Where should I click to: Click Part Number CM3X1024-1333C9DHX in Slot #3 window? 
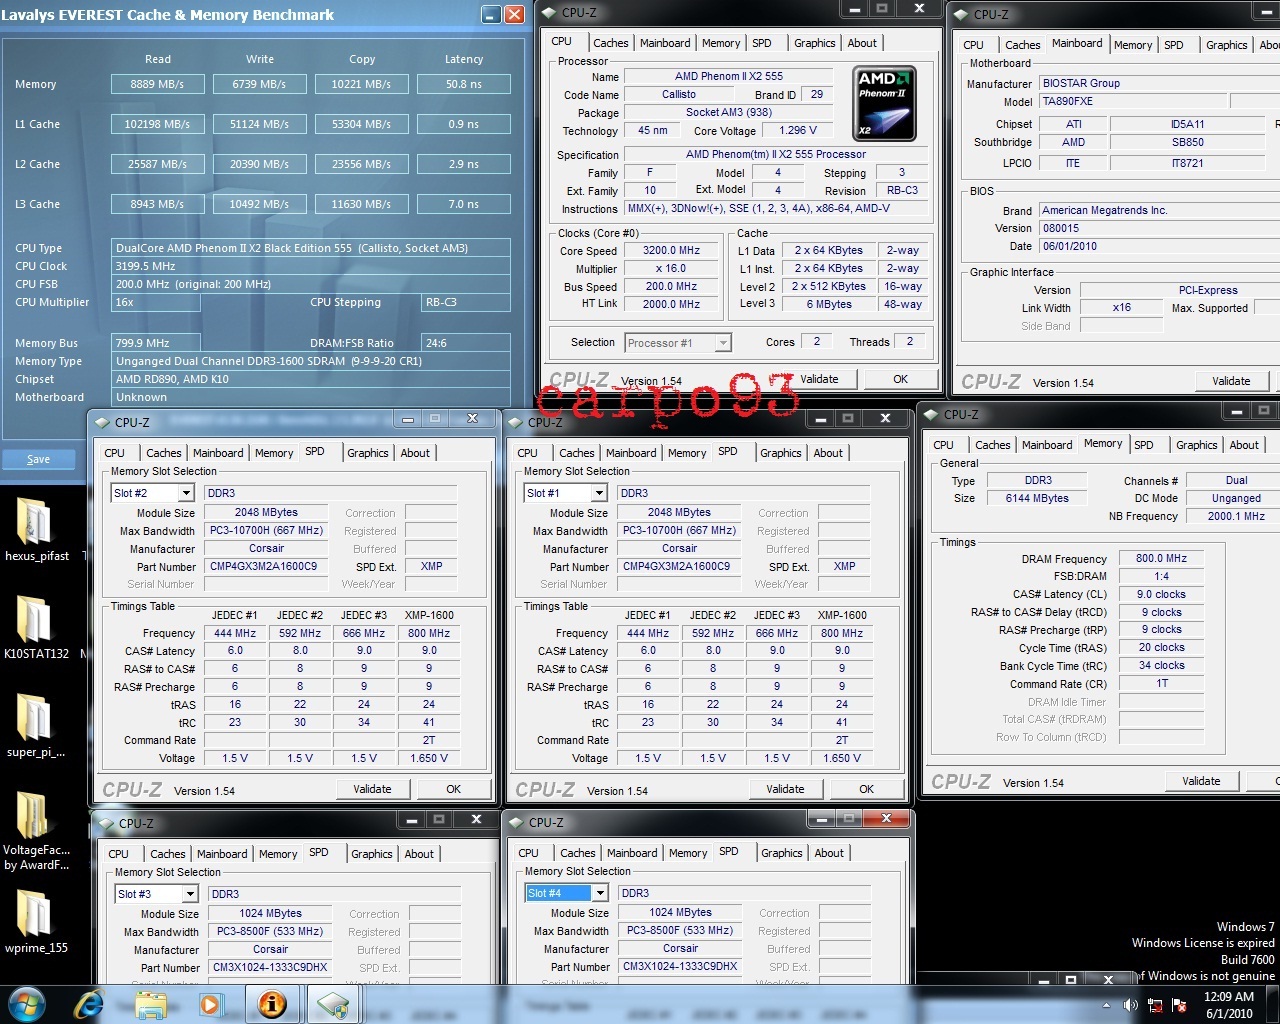(x=270, y=968)
